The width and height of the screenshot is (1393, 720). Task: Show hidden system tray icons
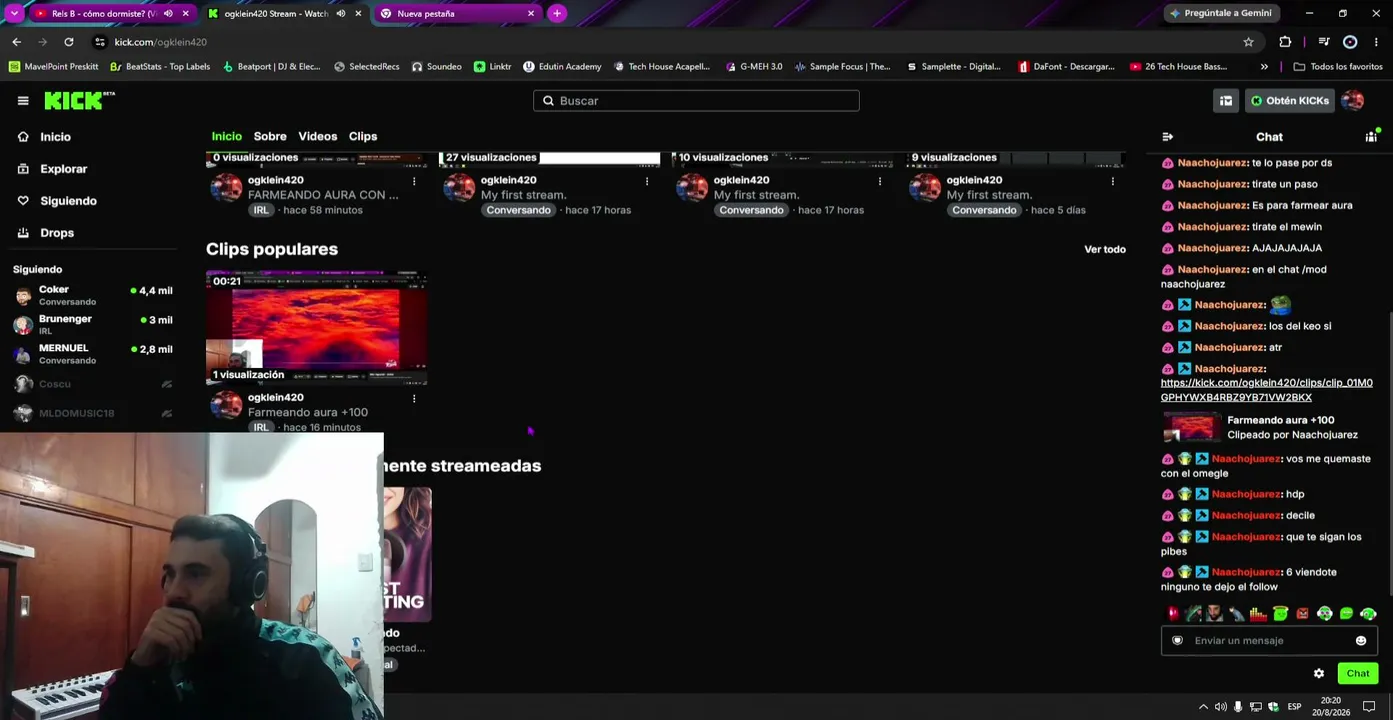1203,707
